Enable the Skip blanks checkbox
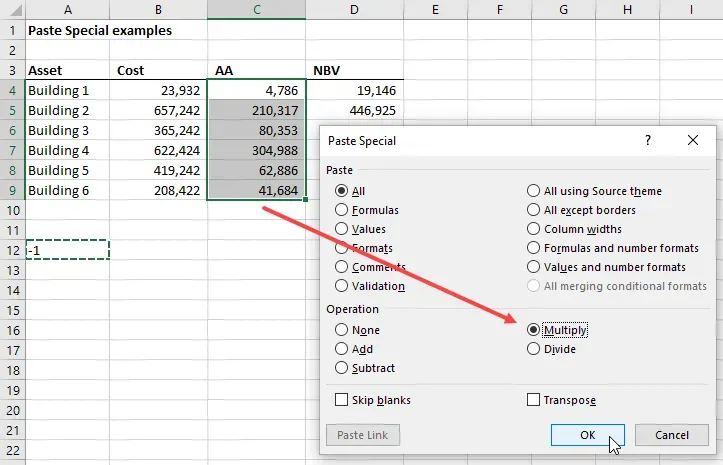The image size is (723, 465). click(343, 400)
